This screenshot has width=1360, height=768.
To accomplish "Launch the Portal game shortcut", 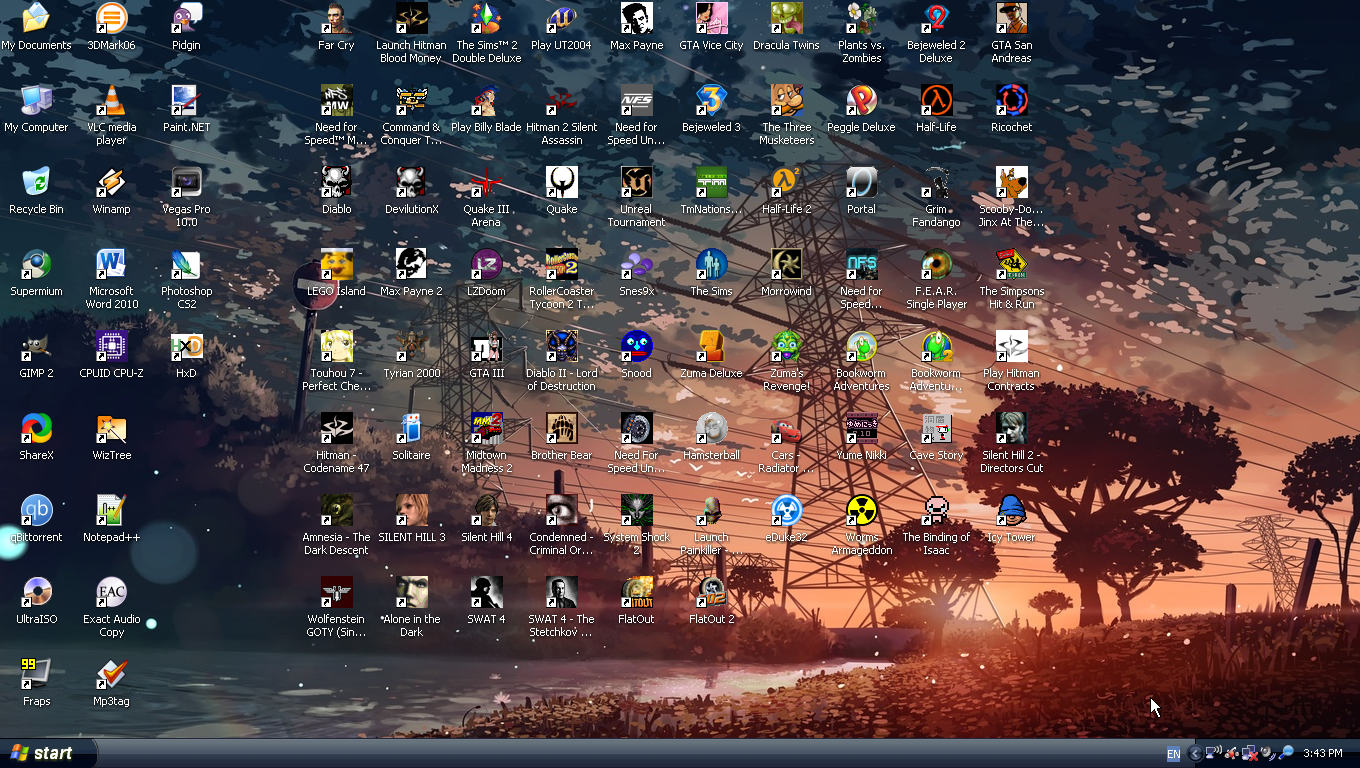I will (x=861, y=182).
